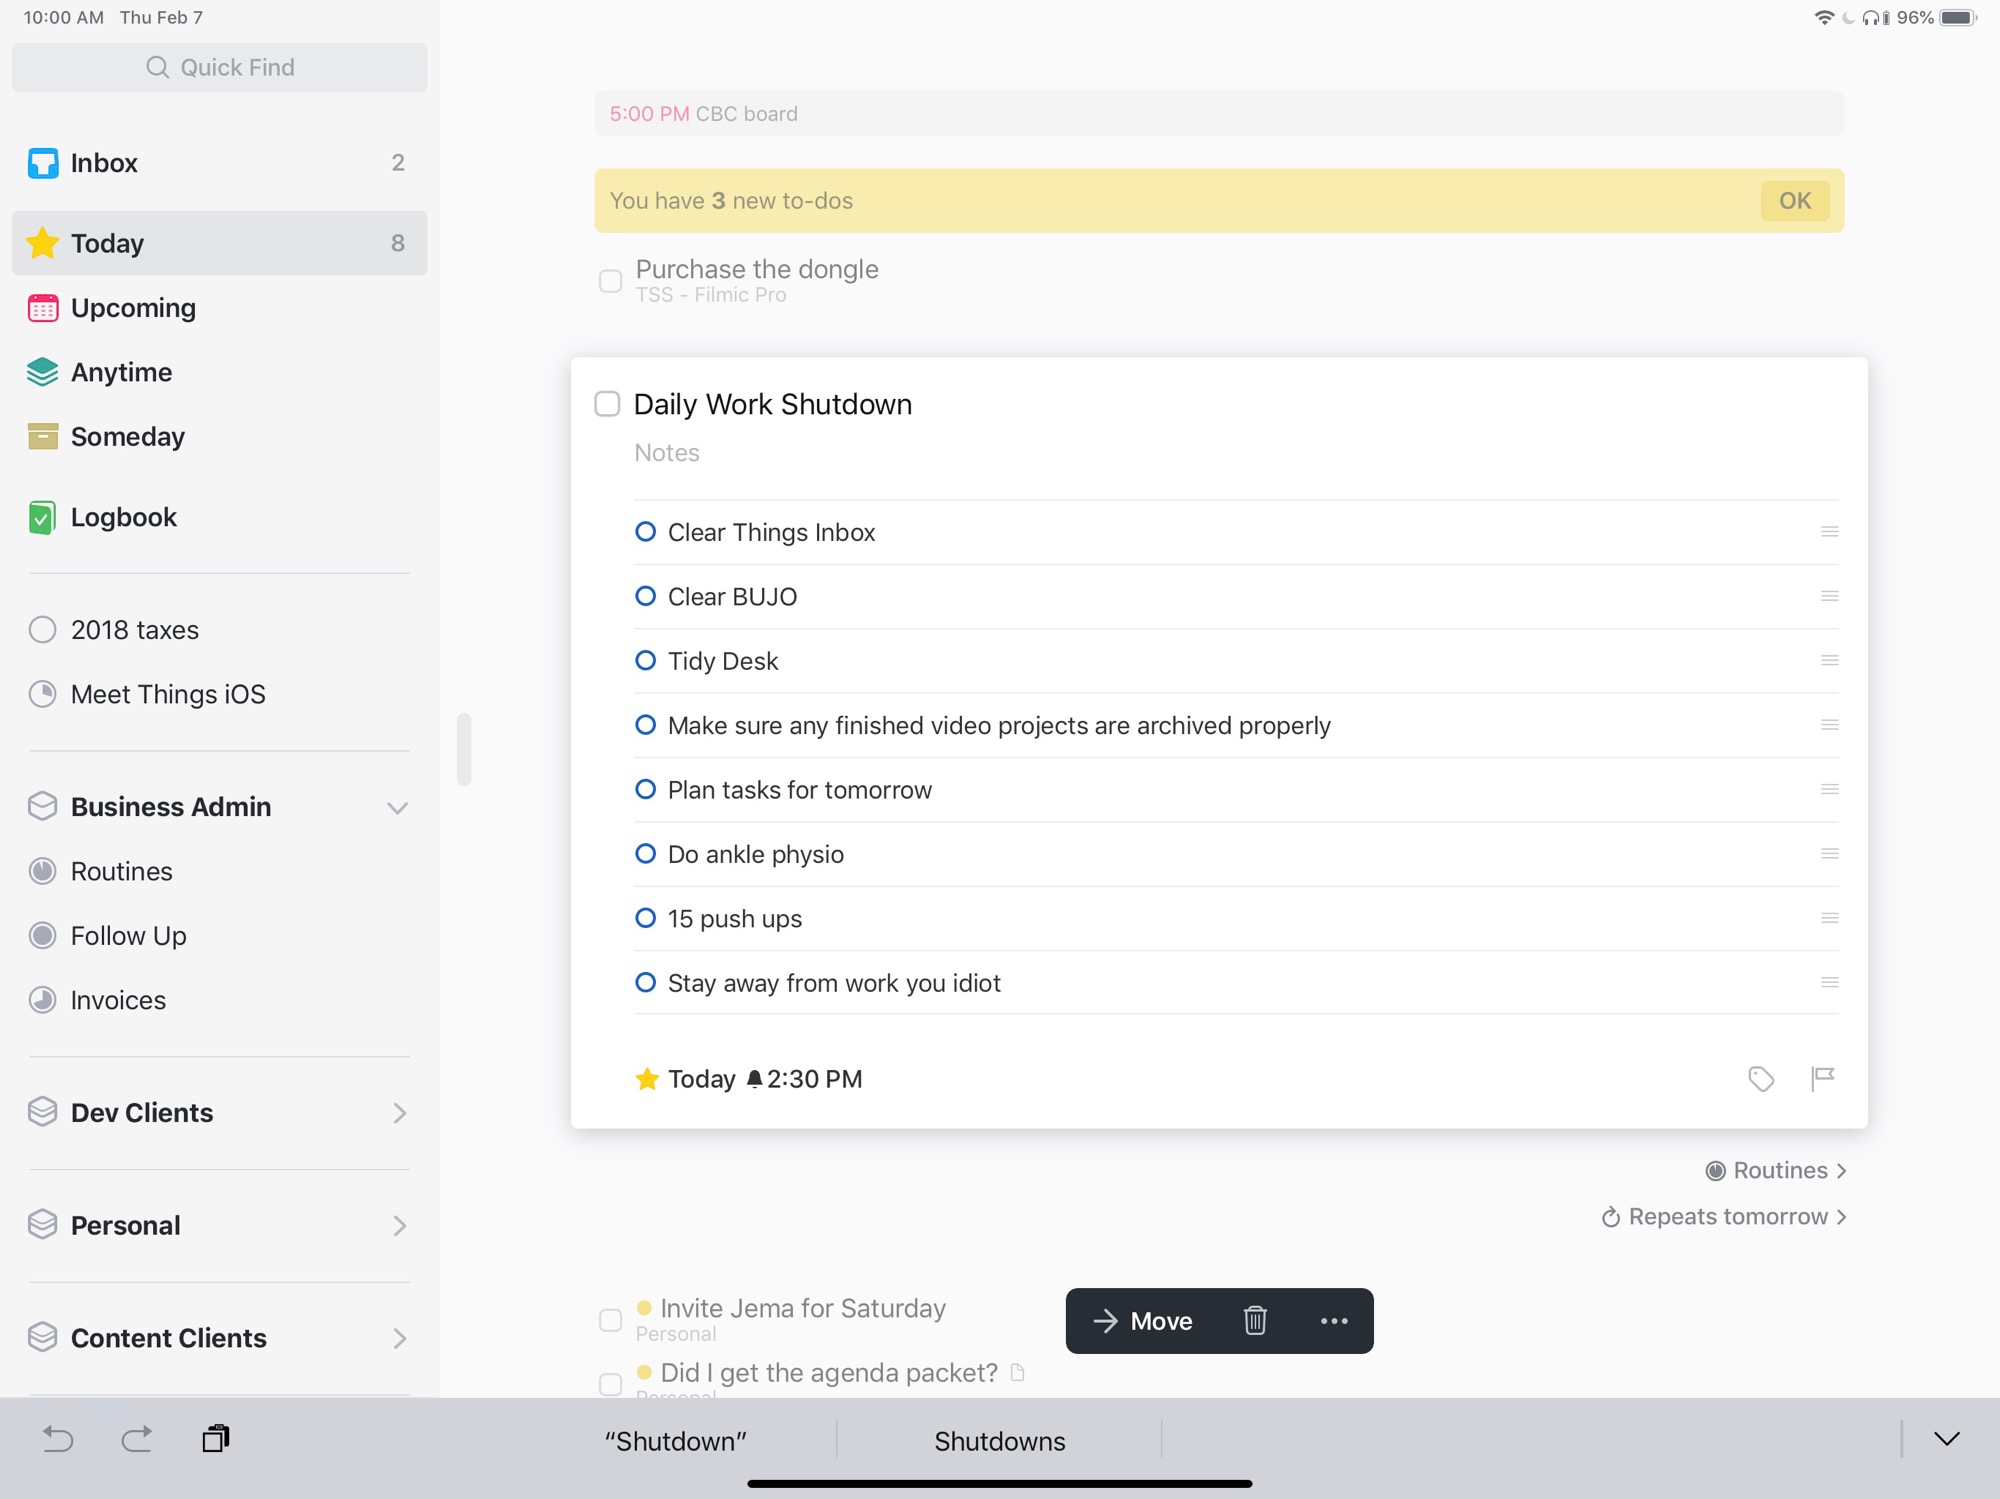The height and width of the screenshot is (1499, 2000).
Task: Open the Upcoming list
Action: 133,308
